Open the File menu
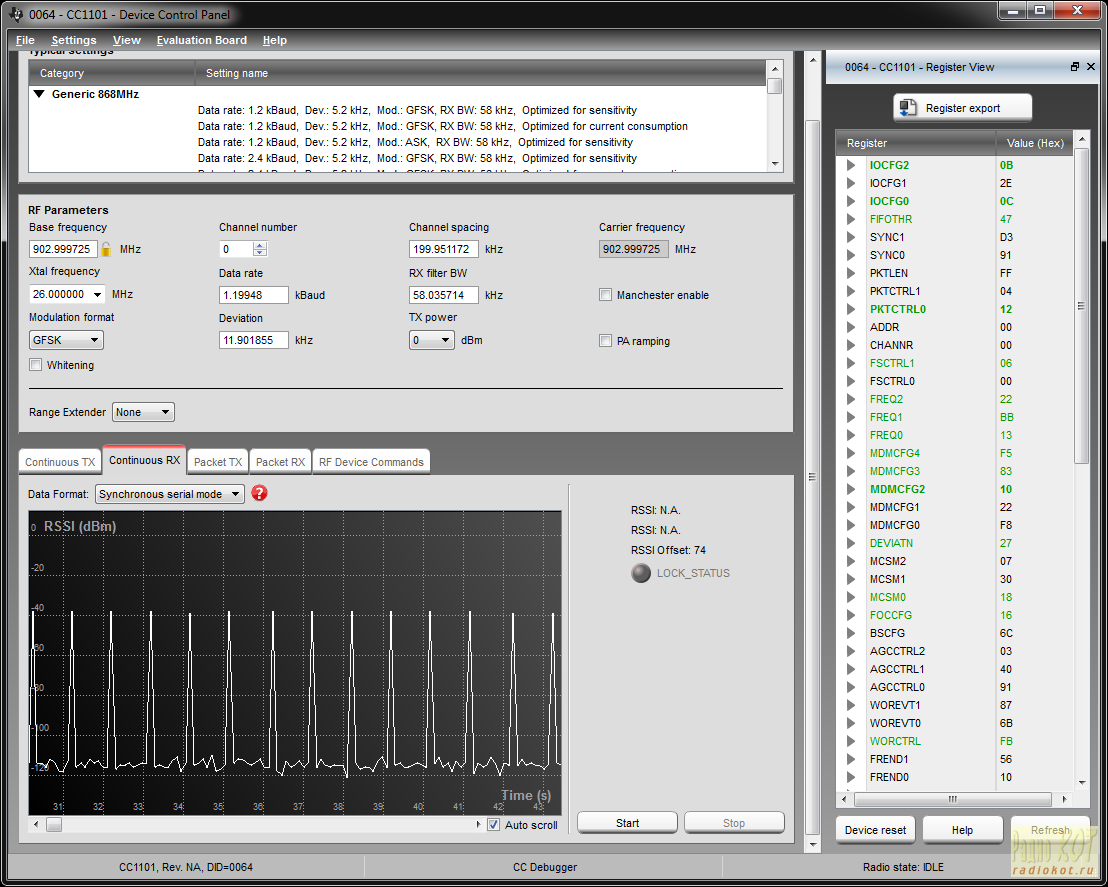This screenshot has width=1108, height=887. (25, 40)
